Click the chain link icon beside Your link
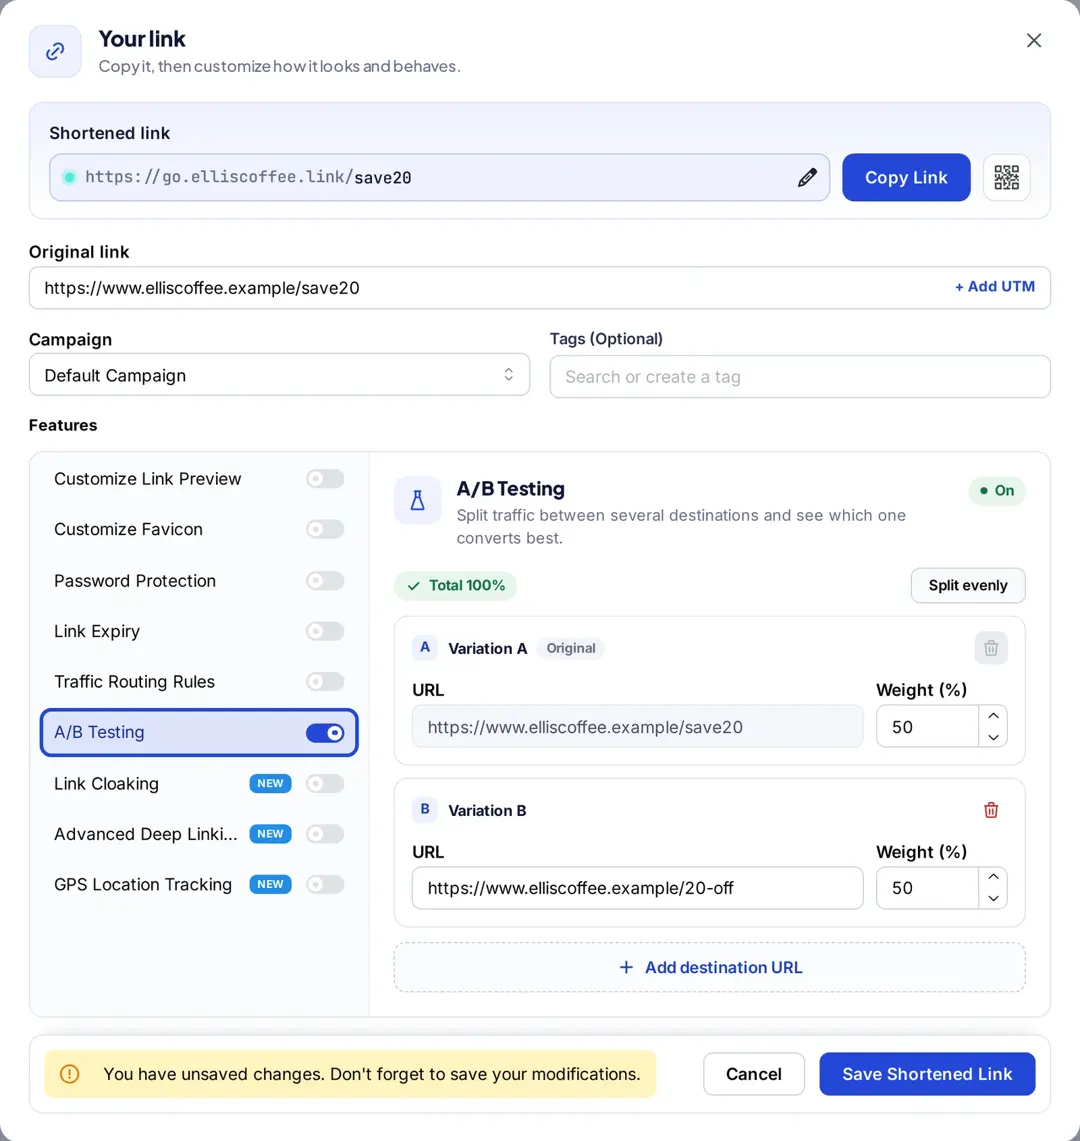The width and height of the screenshot is (1080, 1141). tap(55, 52)
